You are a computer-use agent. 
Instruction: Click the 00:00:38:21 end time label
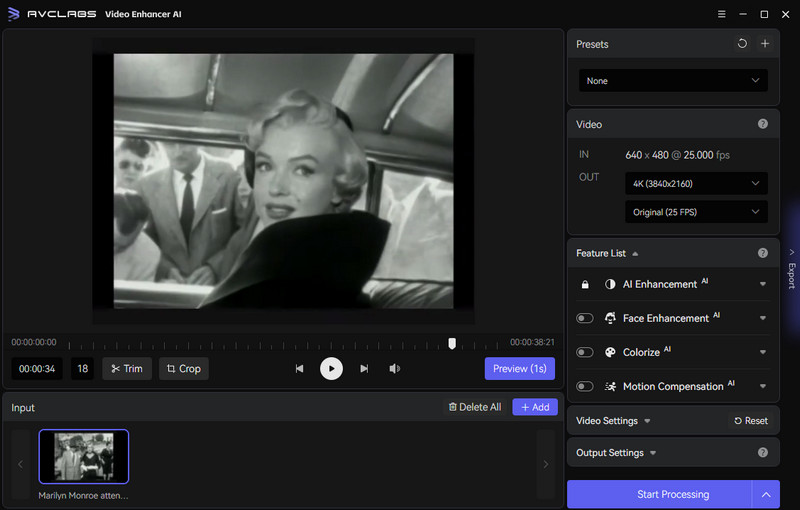(532, 342)
